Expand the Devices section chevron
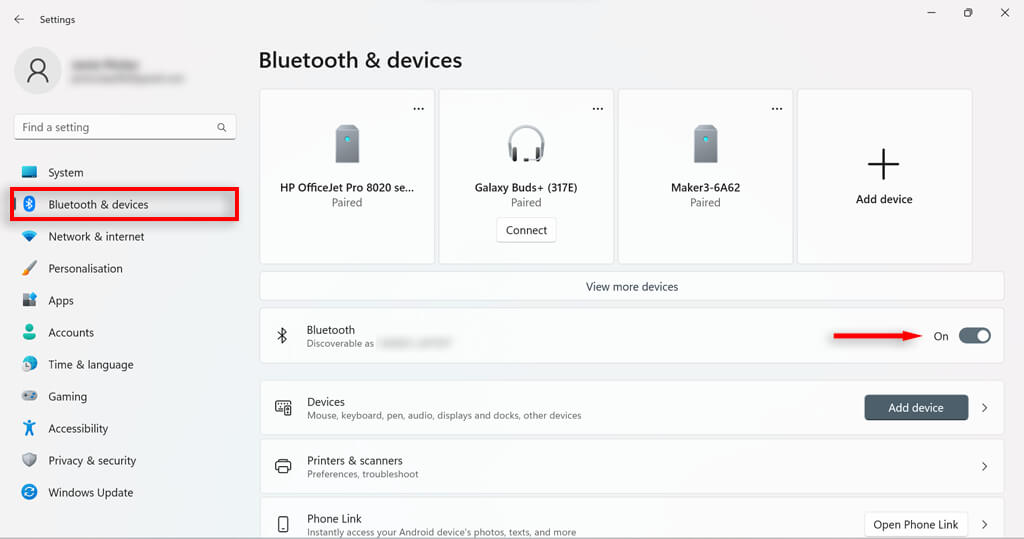The image size is (1024, 539). (984, 408)
